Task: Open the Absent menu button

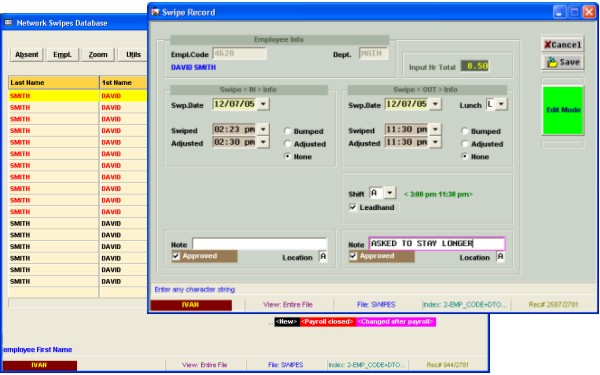Action: (x=27, y=55)
